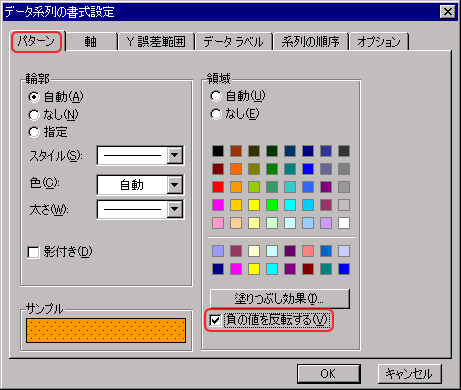461x390 pixels.
Task: Pick the orange swatch in the second palette row
Action: point(236,169)
